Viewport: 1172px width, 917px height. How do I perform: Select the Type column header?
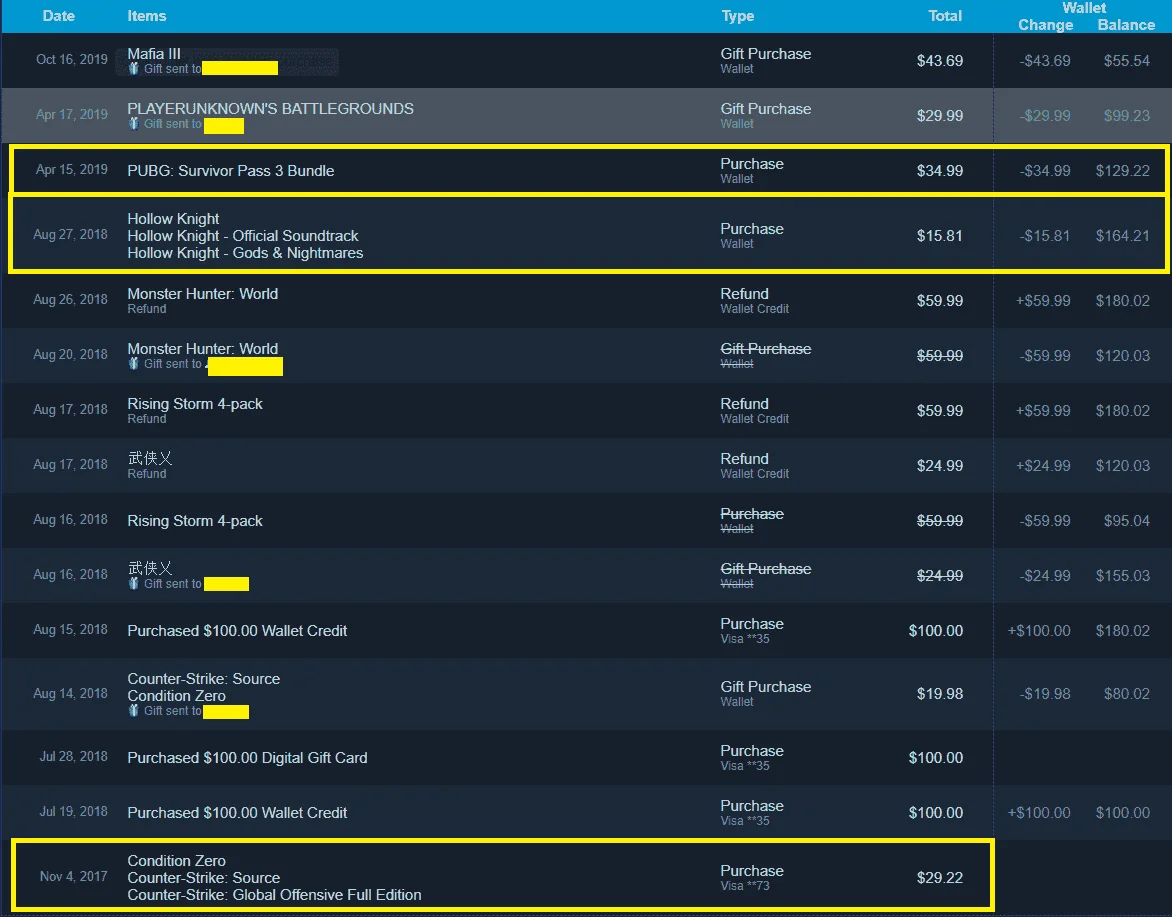click(x=738, y=16)
